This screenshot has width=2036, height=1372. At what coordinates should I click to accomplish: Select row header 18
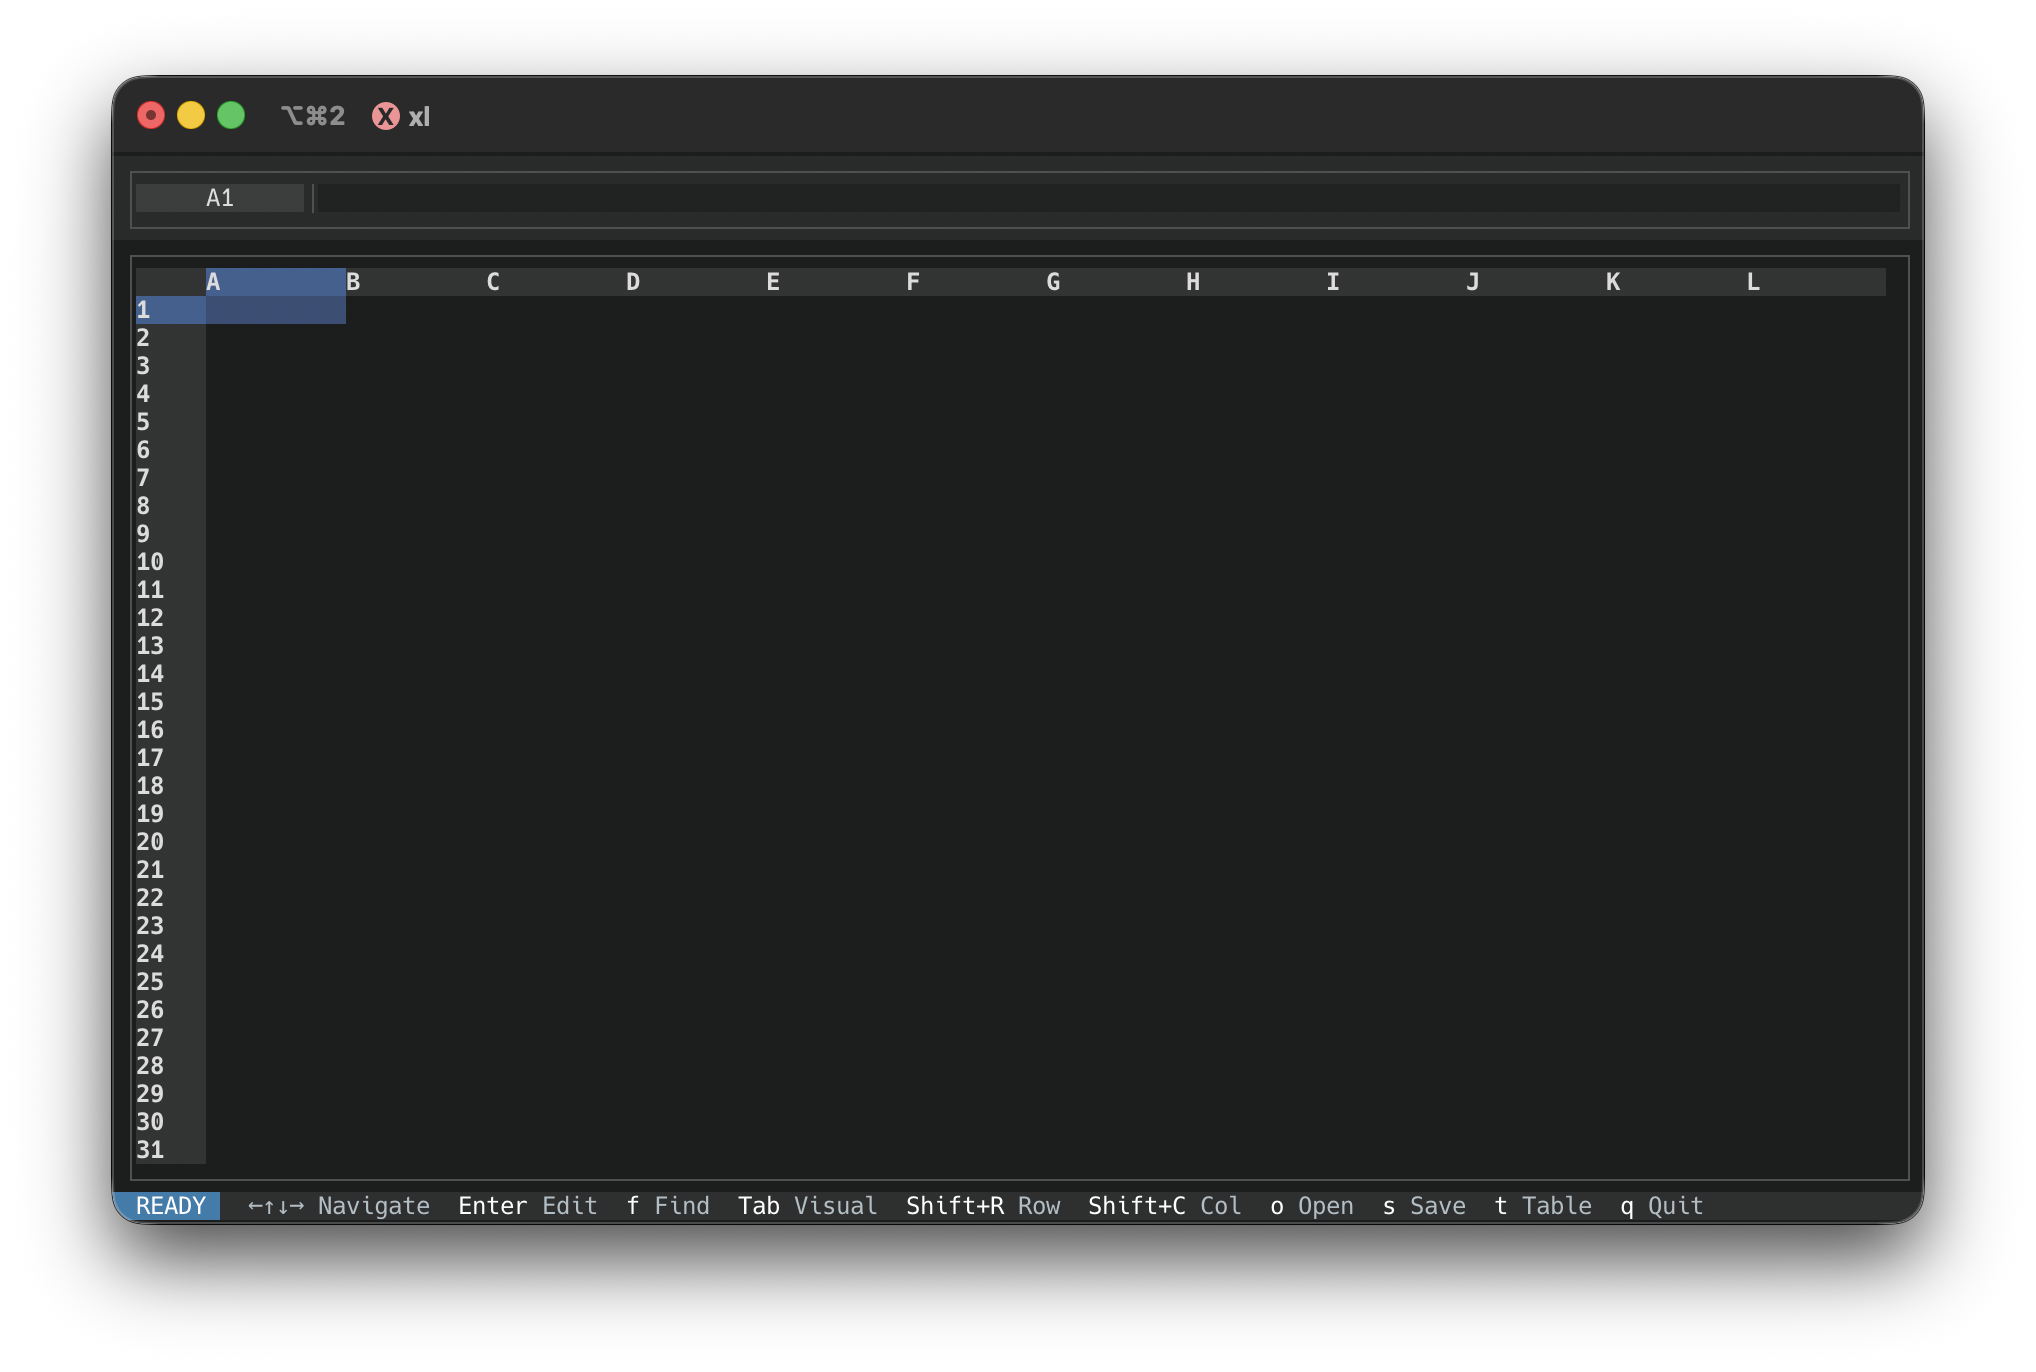tap(171, 786)
